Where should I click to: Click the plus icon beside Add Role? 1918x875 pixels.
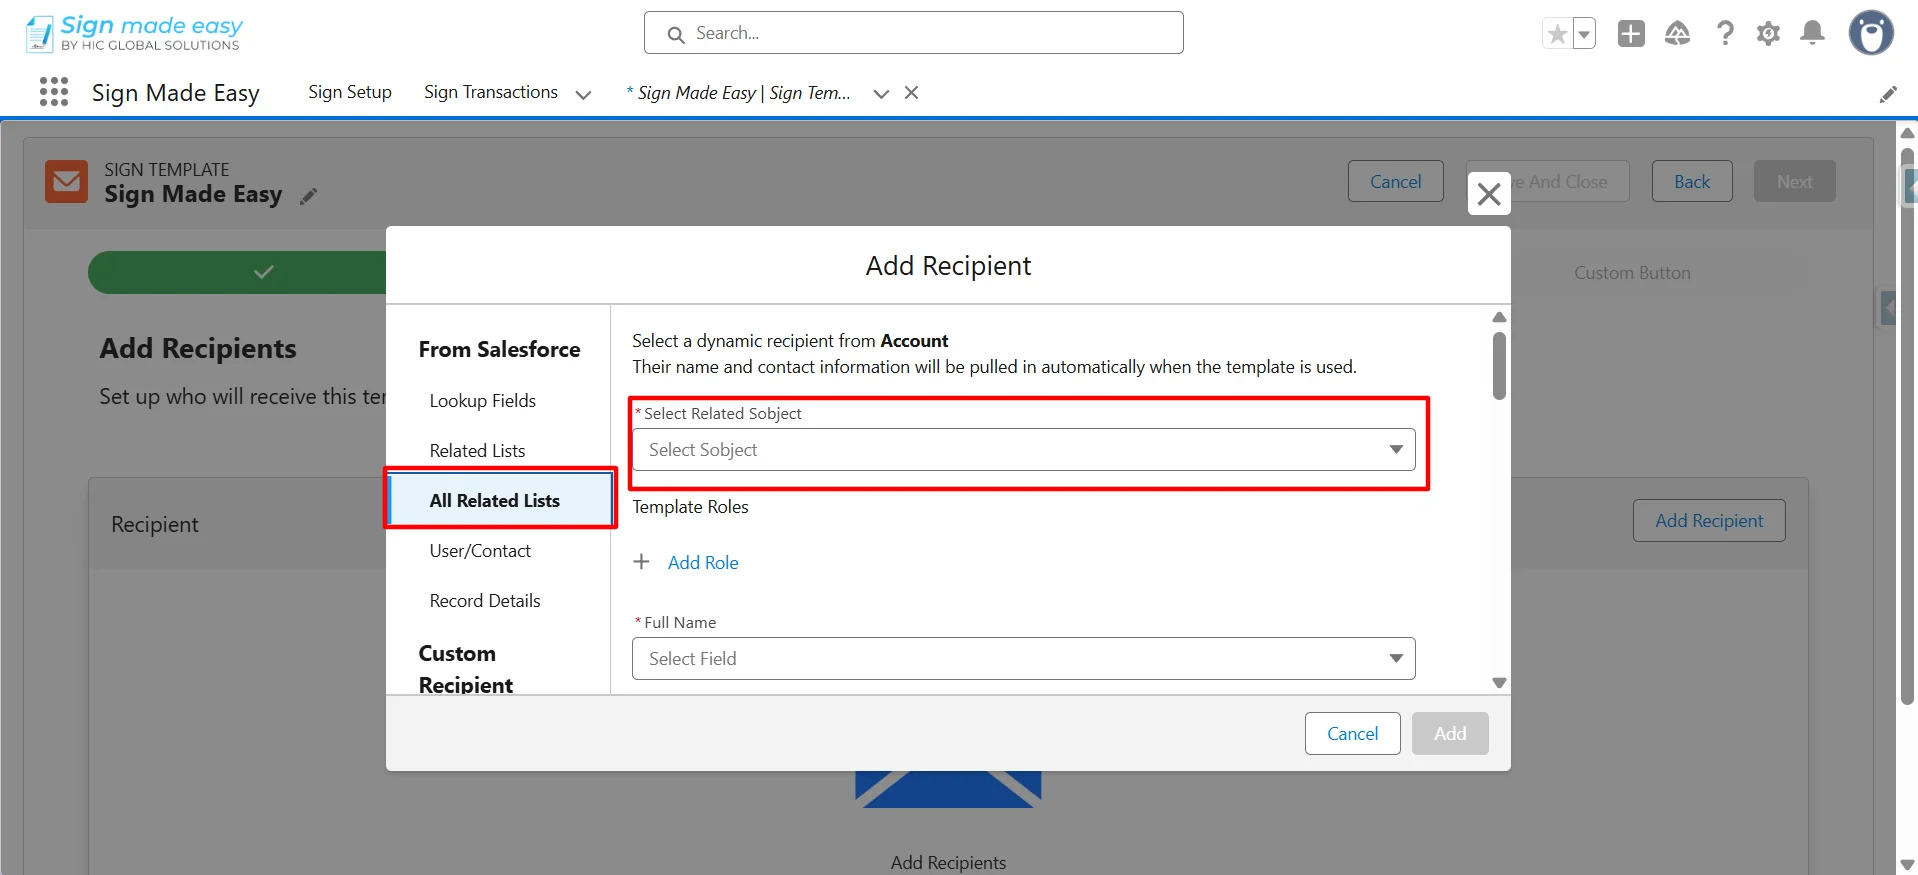coord(642,562)
